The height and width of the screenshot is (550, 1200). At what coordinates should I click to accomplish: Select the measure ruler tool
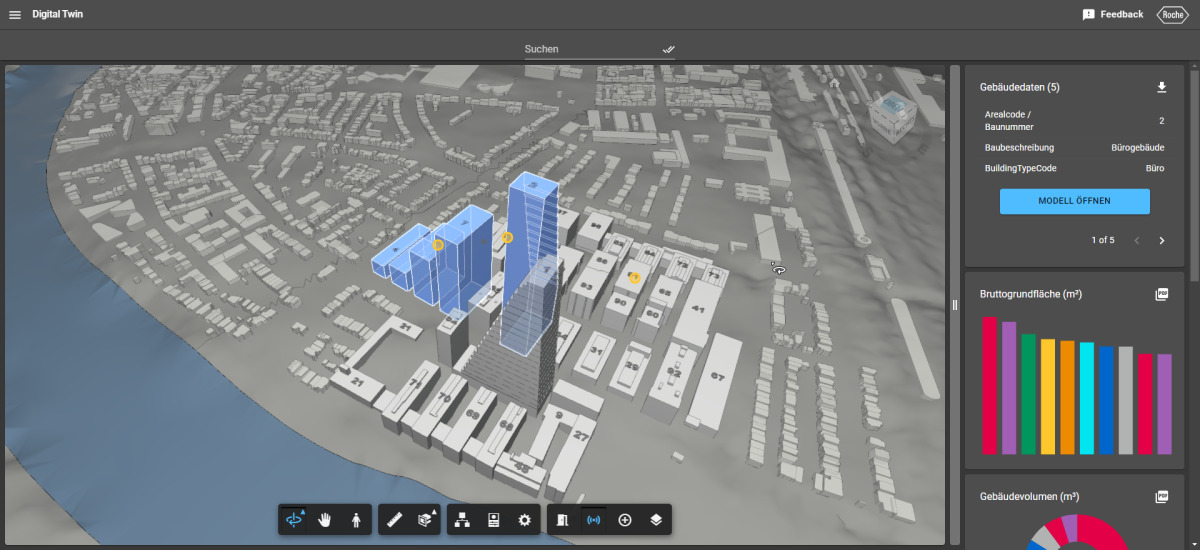(x=394, y=520)
